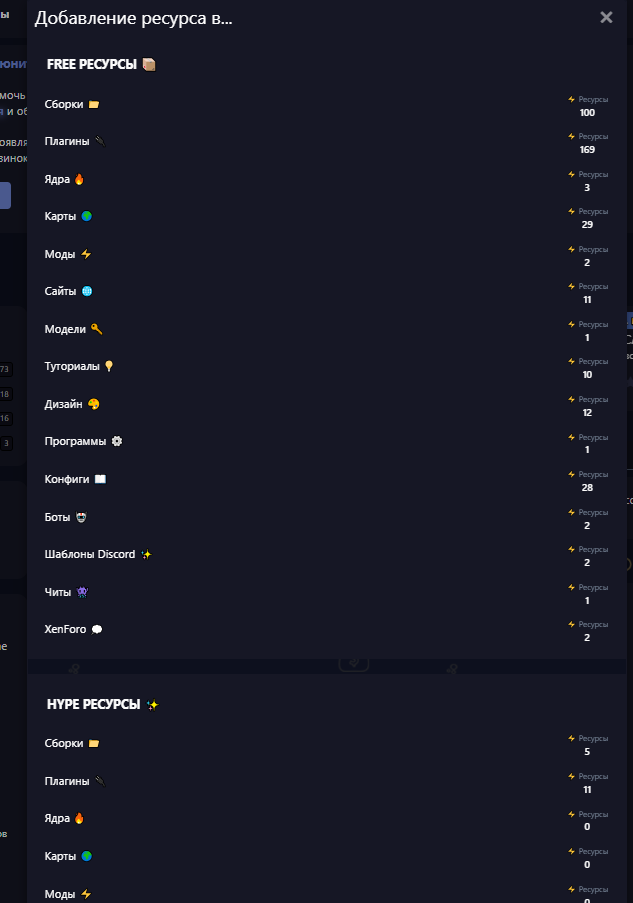
Task: Click the lightning icon beside free Моды
Action: click(86, 254)
